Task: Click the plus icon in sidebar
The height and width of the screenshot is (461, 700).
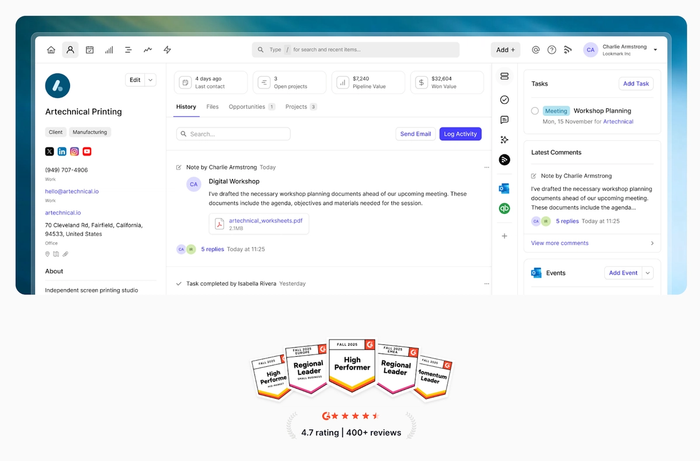Action: 504,236
